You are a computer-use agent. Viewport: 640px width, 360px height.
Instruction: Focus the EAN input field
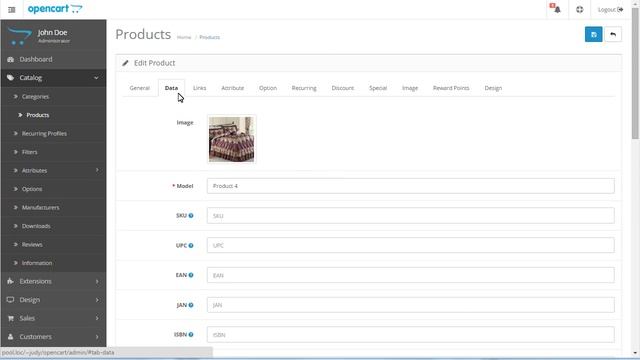[411, 275]
